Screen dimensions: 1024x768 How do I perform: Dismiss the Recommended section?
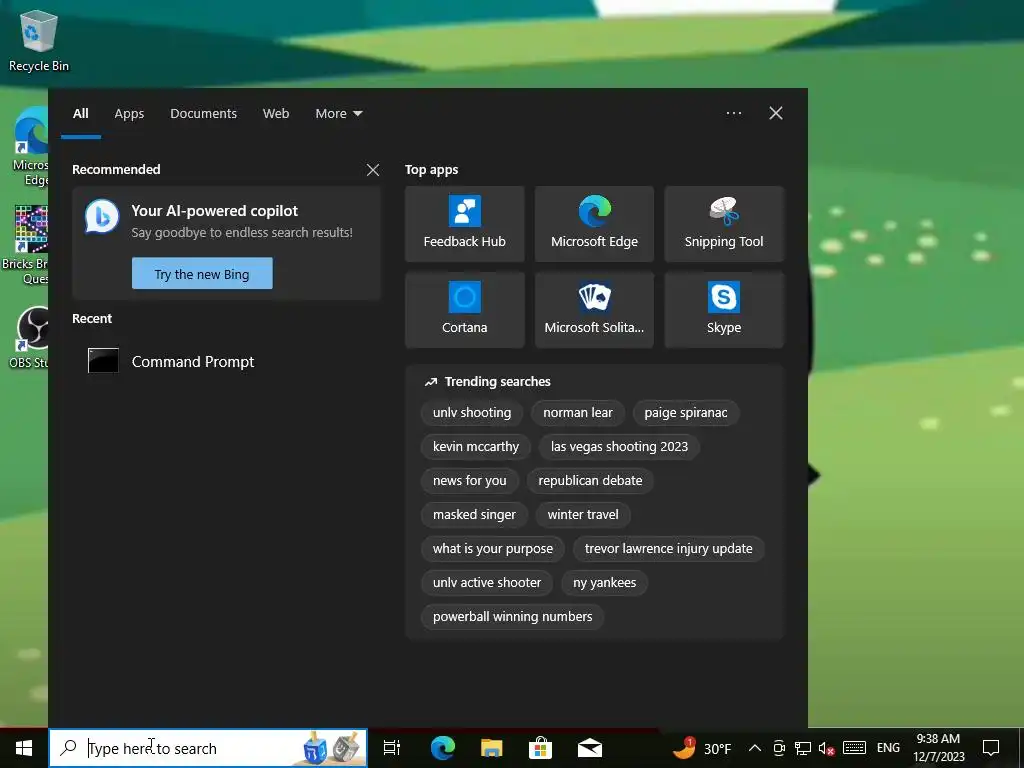click(x=373, y=170)
